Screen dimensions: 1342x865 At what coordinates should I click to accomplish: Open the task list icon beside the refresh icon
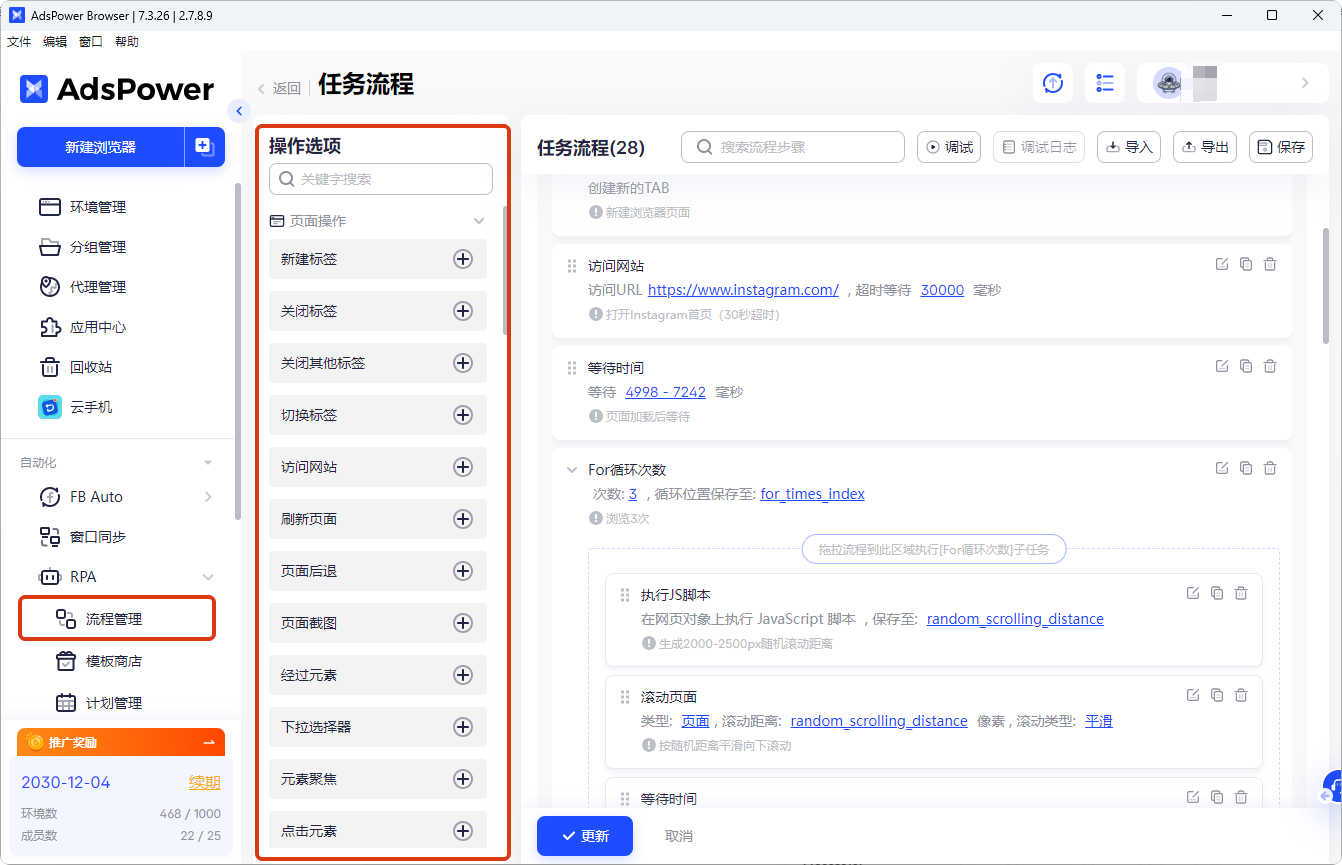coord(1104,83)
